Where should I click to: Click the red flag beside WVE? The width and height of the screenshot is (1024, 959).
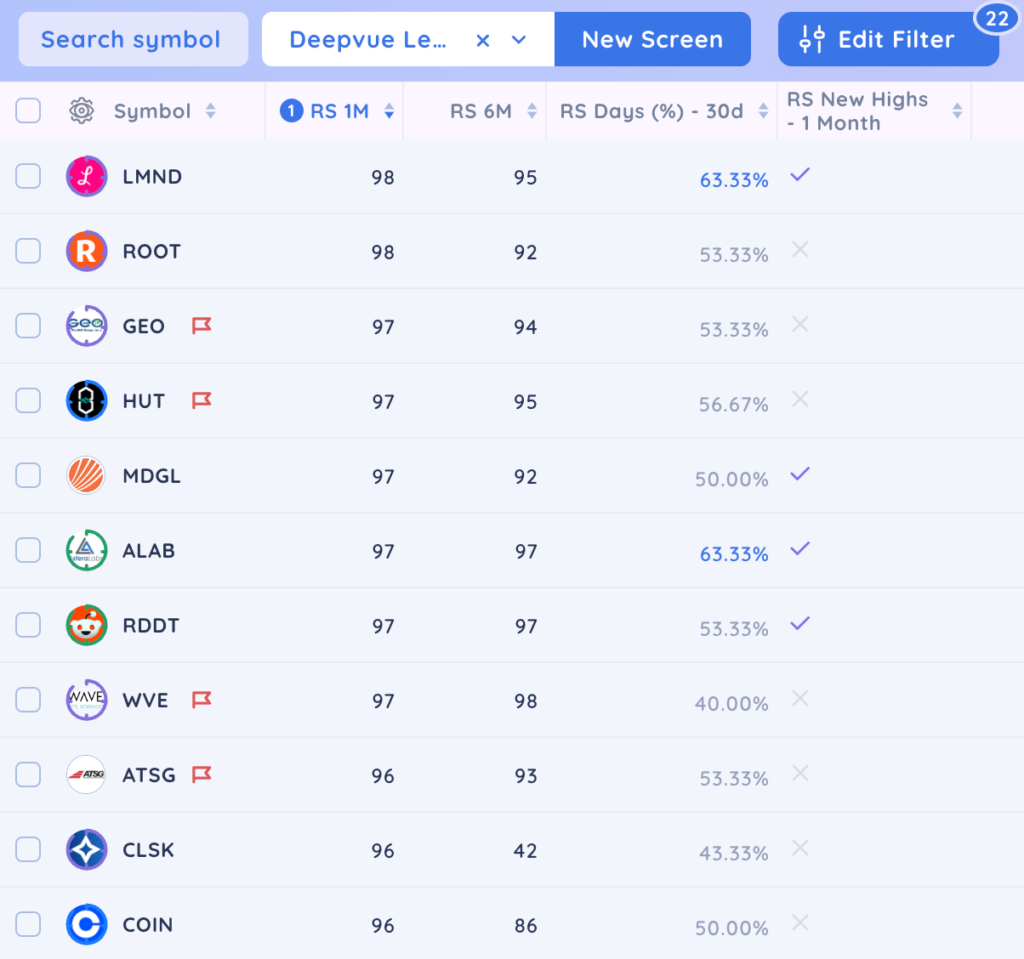coord(203,699)
